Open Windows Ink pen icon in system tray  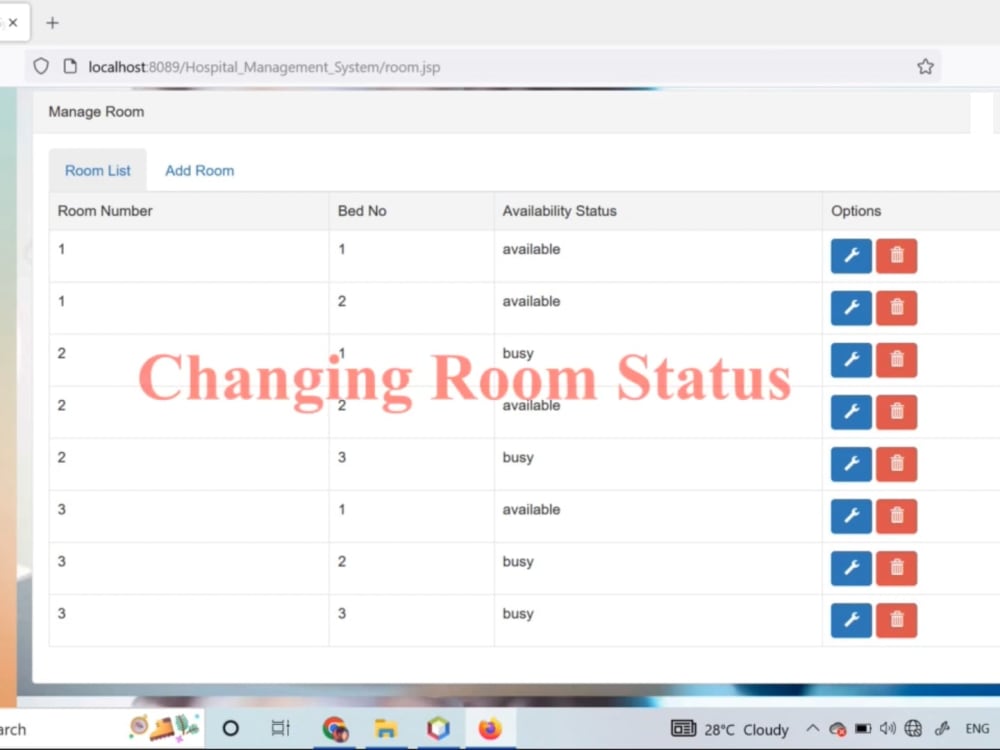click(941, 729)
